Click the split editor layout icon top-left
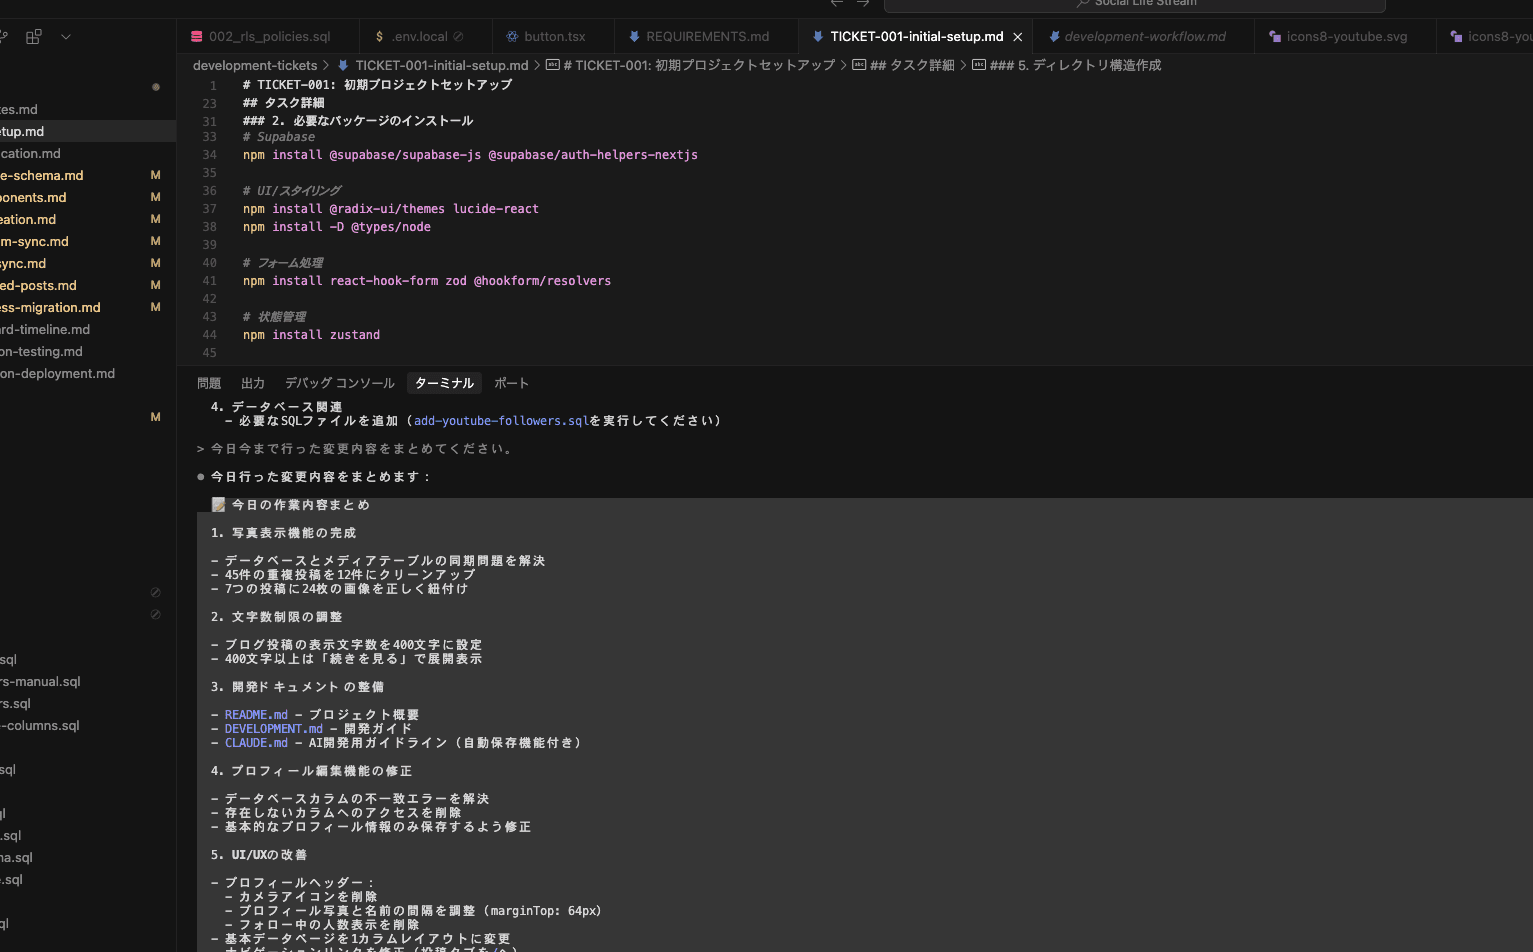The height and width of the screenshot is (952, 1533). point(33,36)
